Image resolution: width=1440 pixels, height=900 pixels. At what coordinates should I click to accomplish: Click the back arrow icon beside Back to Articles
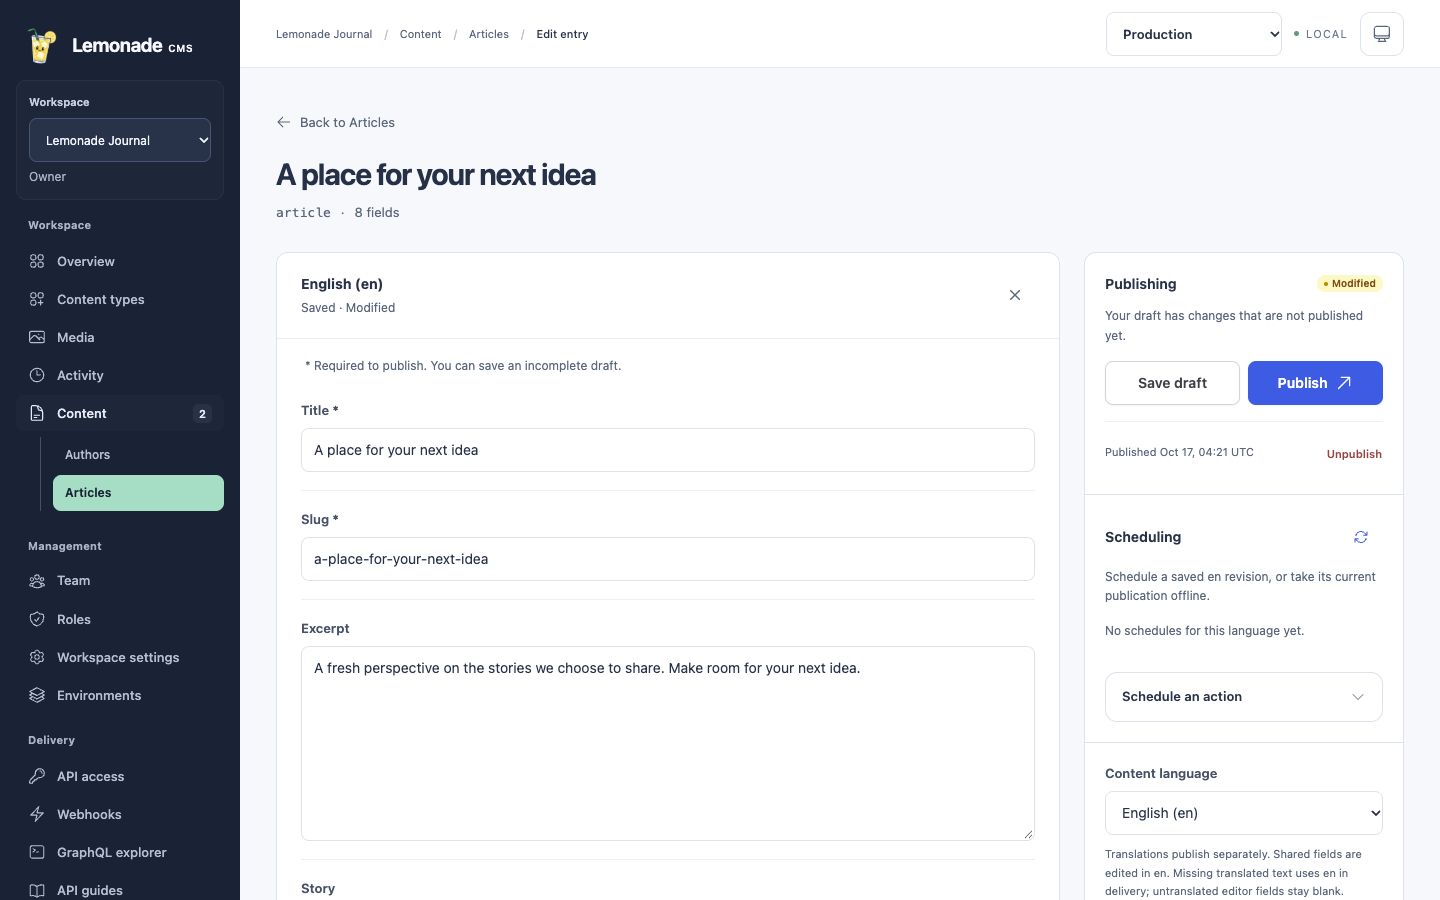(x=284, y=122)
